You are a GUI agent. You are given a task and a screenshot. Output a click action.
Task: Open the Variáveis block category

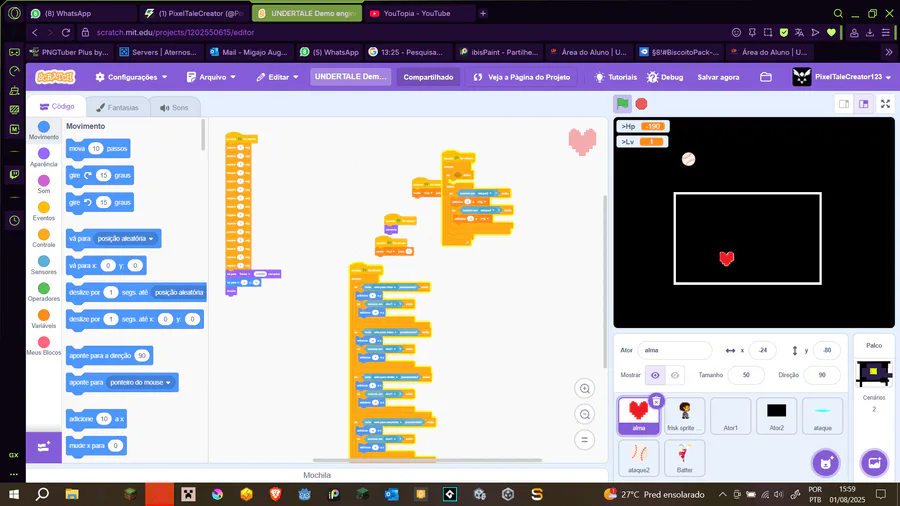coord(44,319)
